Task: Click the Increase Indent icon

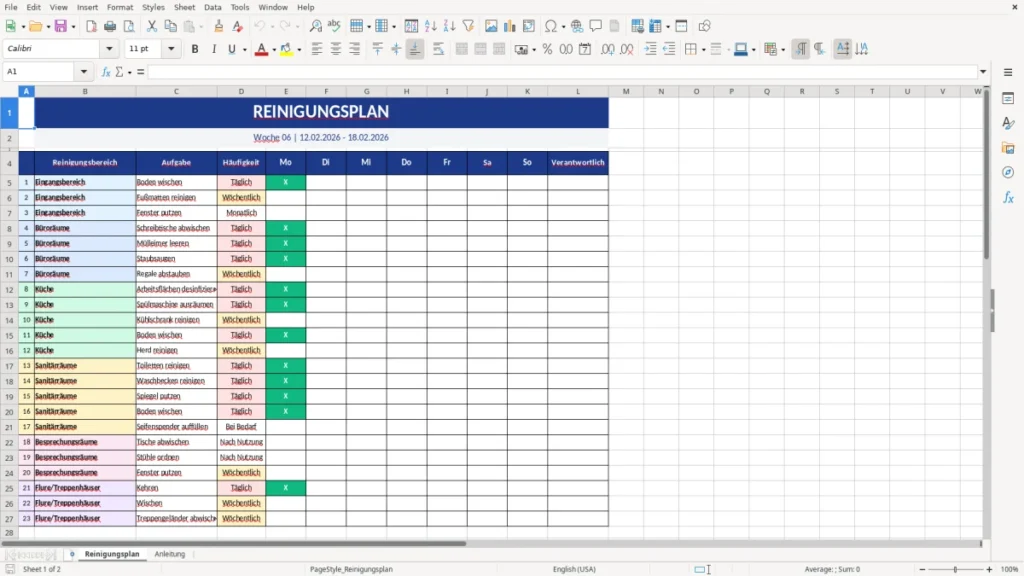Action: tap(650, 49)
